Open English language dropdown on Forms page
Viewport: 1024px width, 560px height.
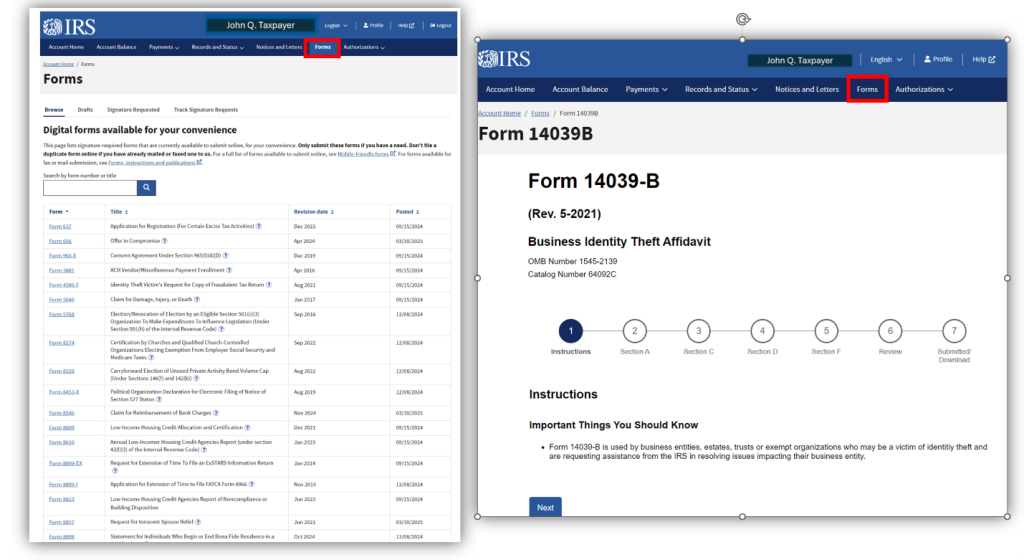tap(336, 25)
